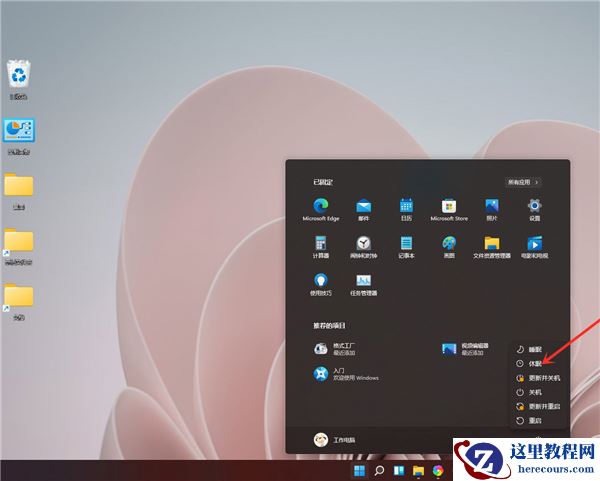Viewport: 600px width, 481px height.
Task: Click the 推荐的项目 Recommended heading
Action: [329, 326]
